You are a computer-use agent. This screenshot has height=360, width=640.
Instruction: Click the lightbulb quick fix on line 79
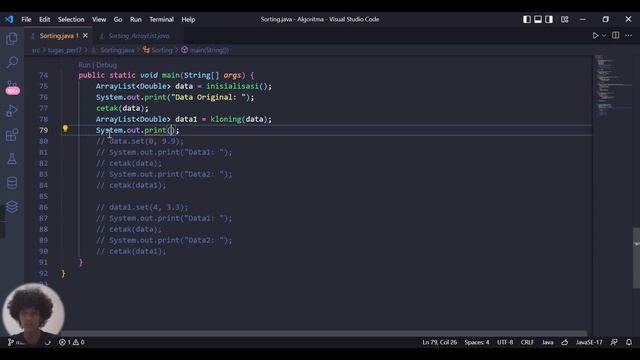tap(65, 129)
